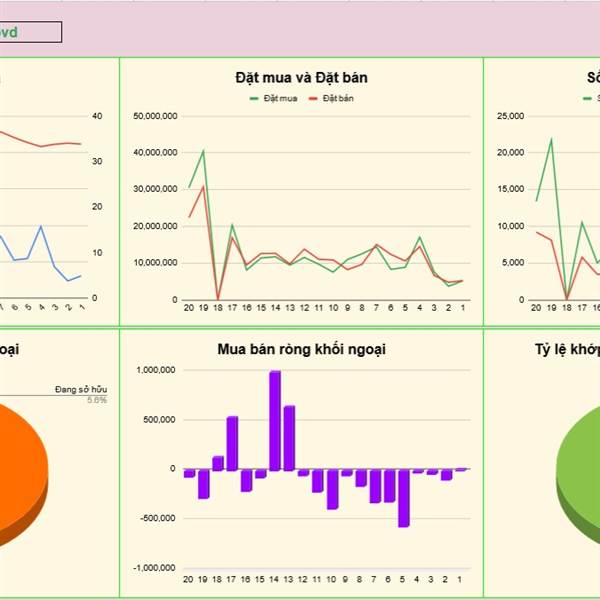The height and width of the screenshot is (600, 600).
Task: Click the orange pie chart slice
Action: point(19,471)
